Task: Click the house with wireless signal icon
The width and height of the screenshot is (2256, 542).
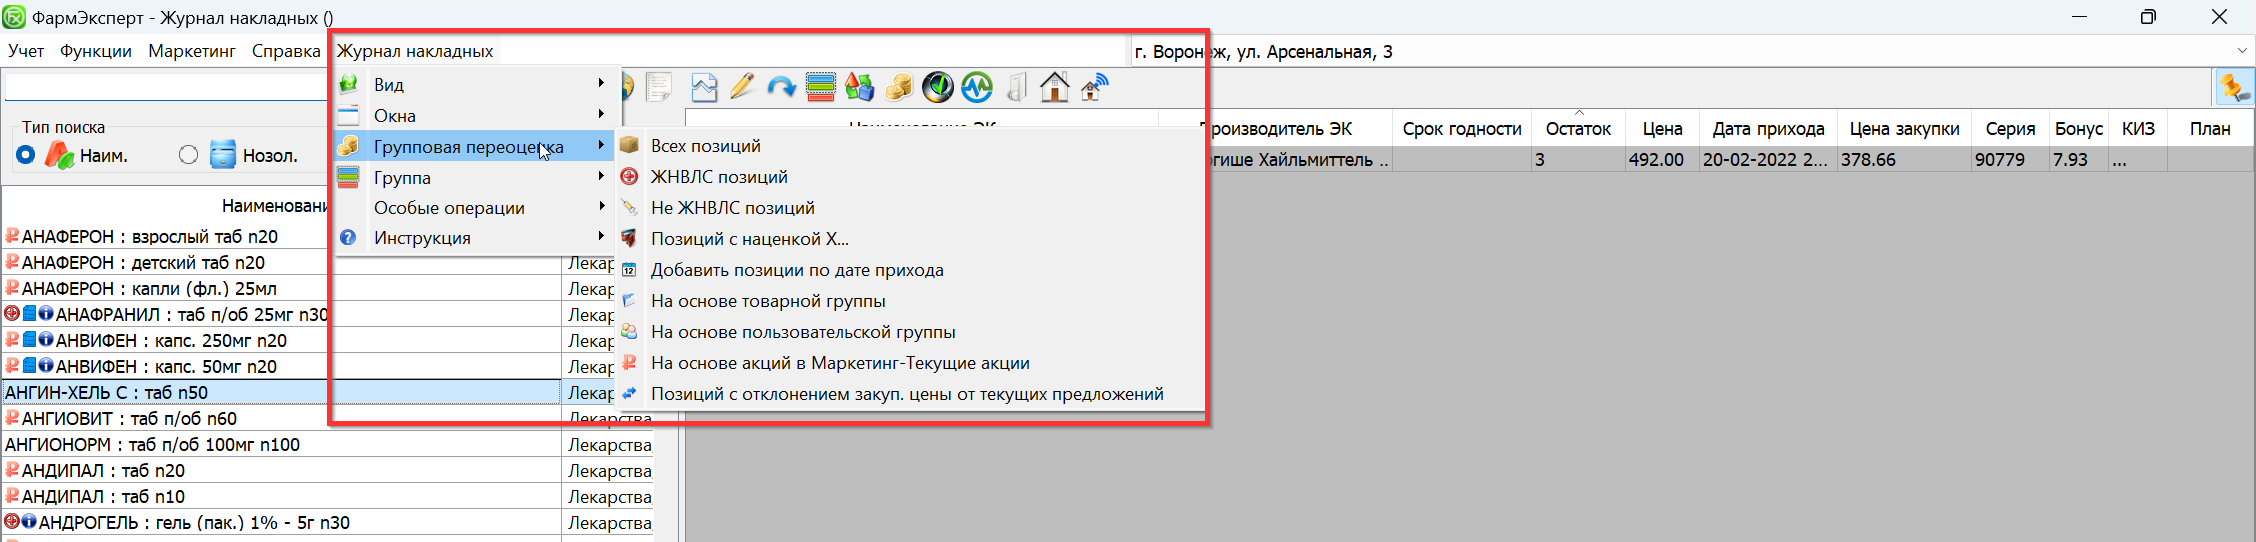Action: tap(1094, 88)
